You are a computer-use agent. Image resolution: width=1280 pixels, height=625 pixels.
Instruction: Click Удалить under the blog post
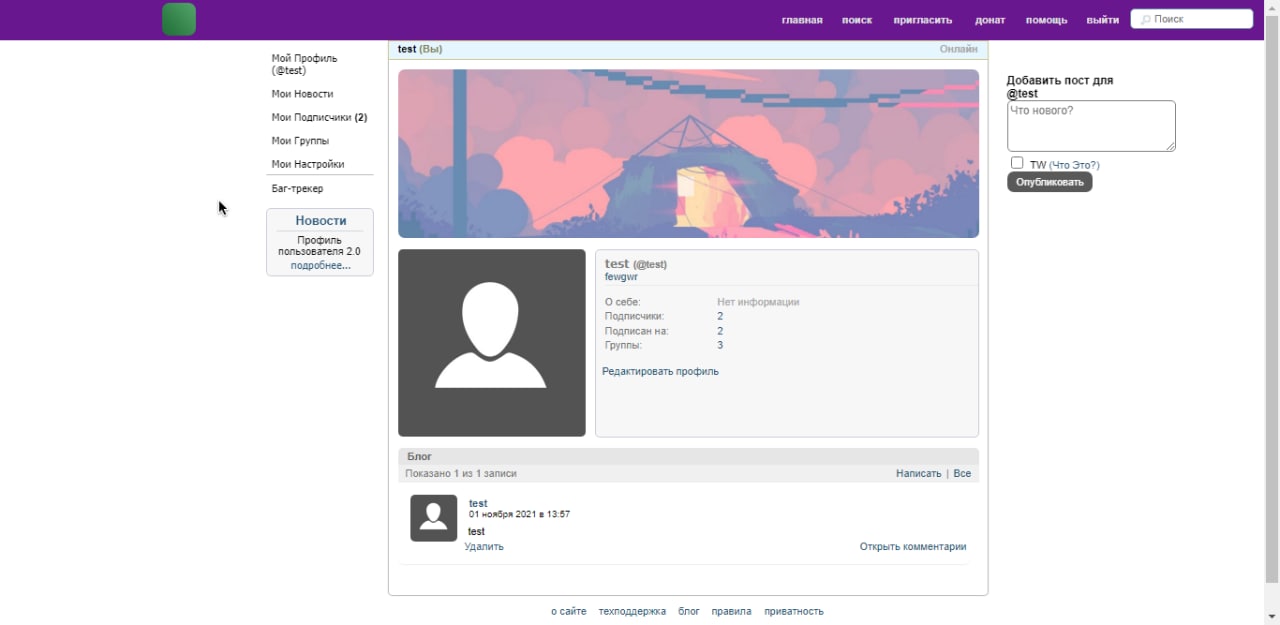pyautogui.click(x=484, y=547)
